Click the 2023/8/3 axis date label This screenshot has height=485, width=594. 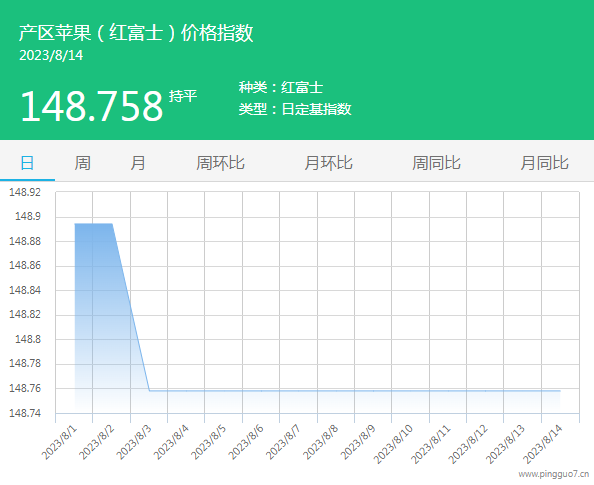[134, 442]
